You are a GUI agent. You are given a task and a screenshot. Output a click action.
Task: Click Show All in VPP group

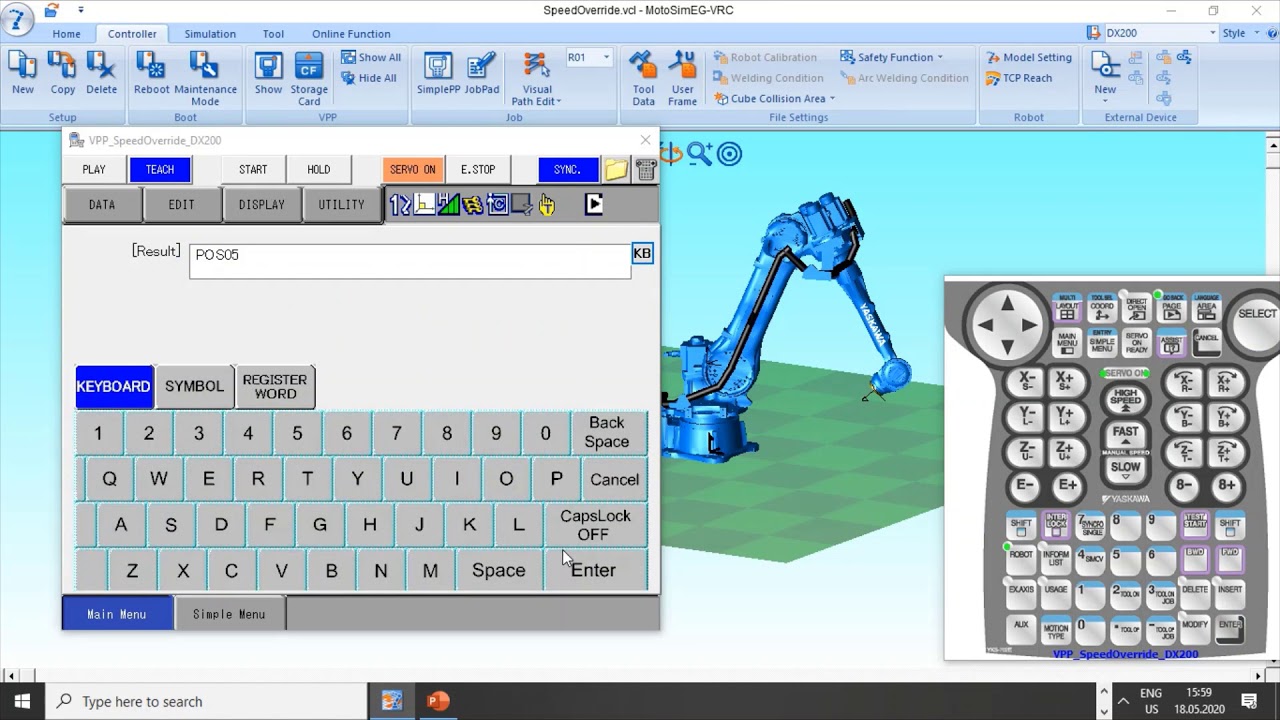371,58
